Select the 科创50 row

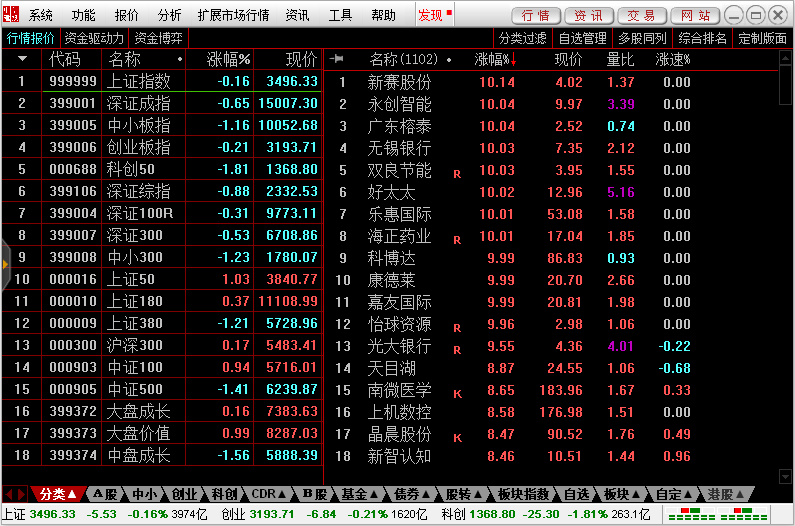pyautogui.click(x=162, y=169)
